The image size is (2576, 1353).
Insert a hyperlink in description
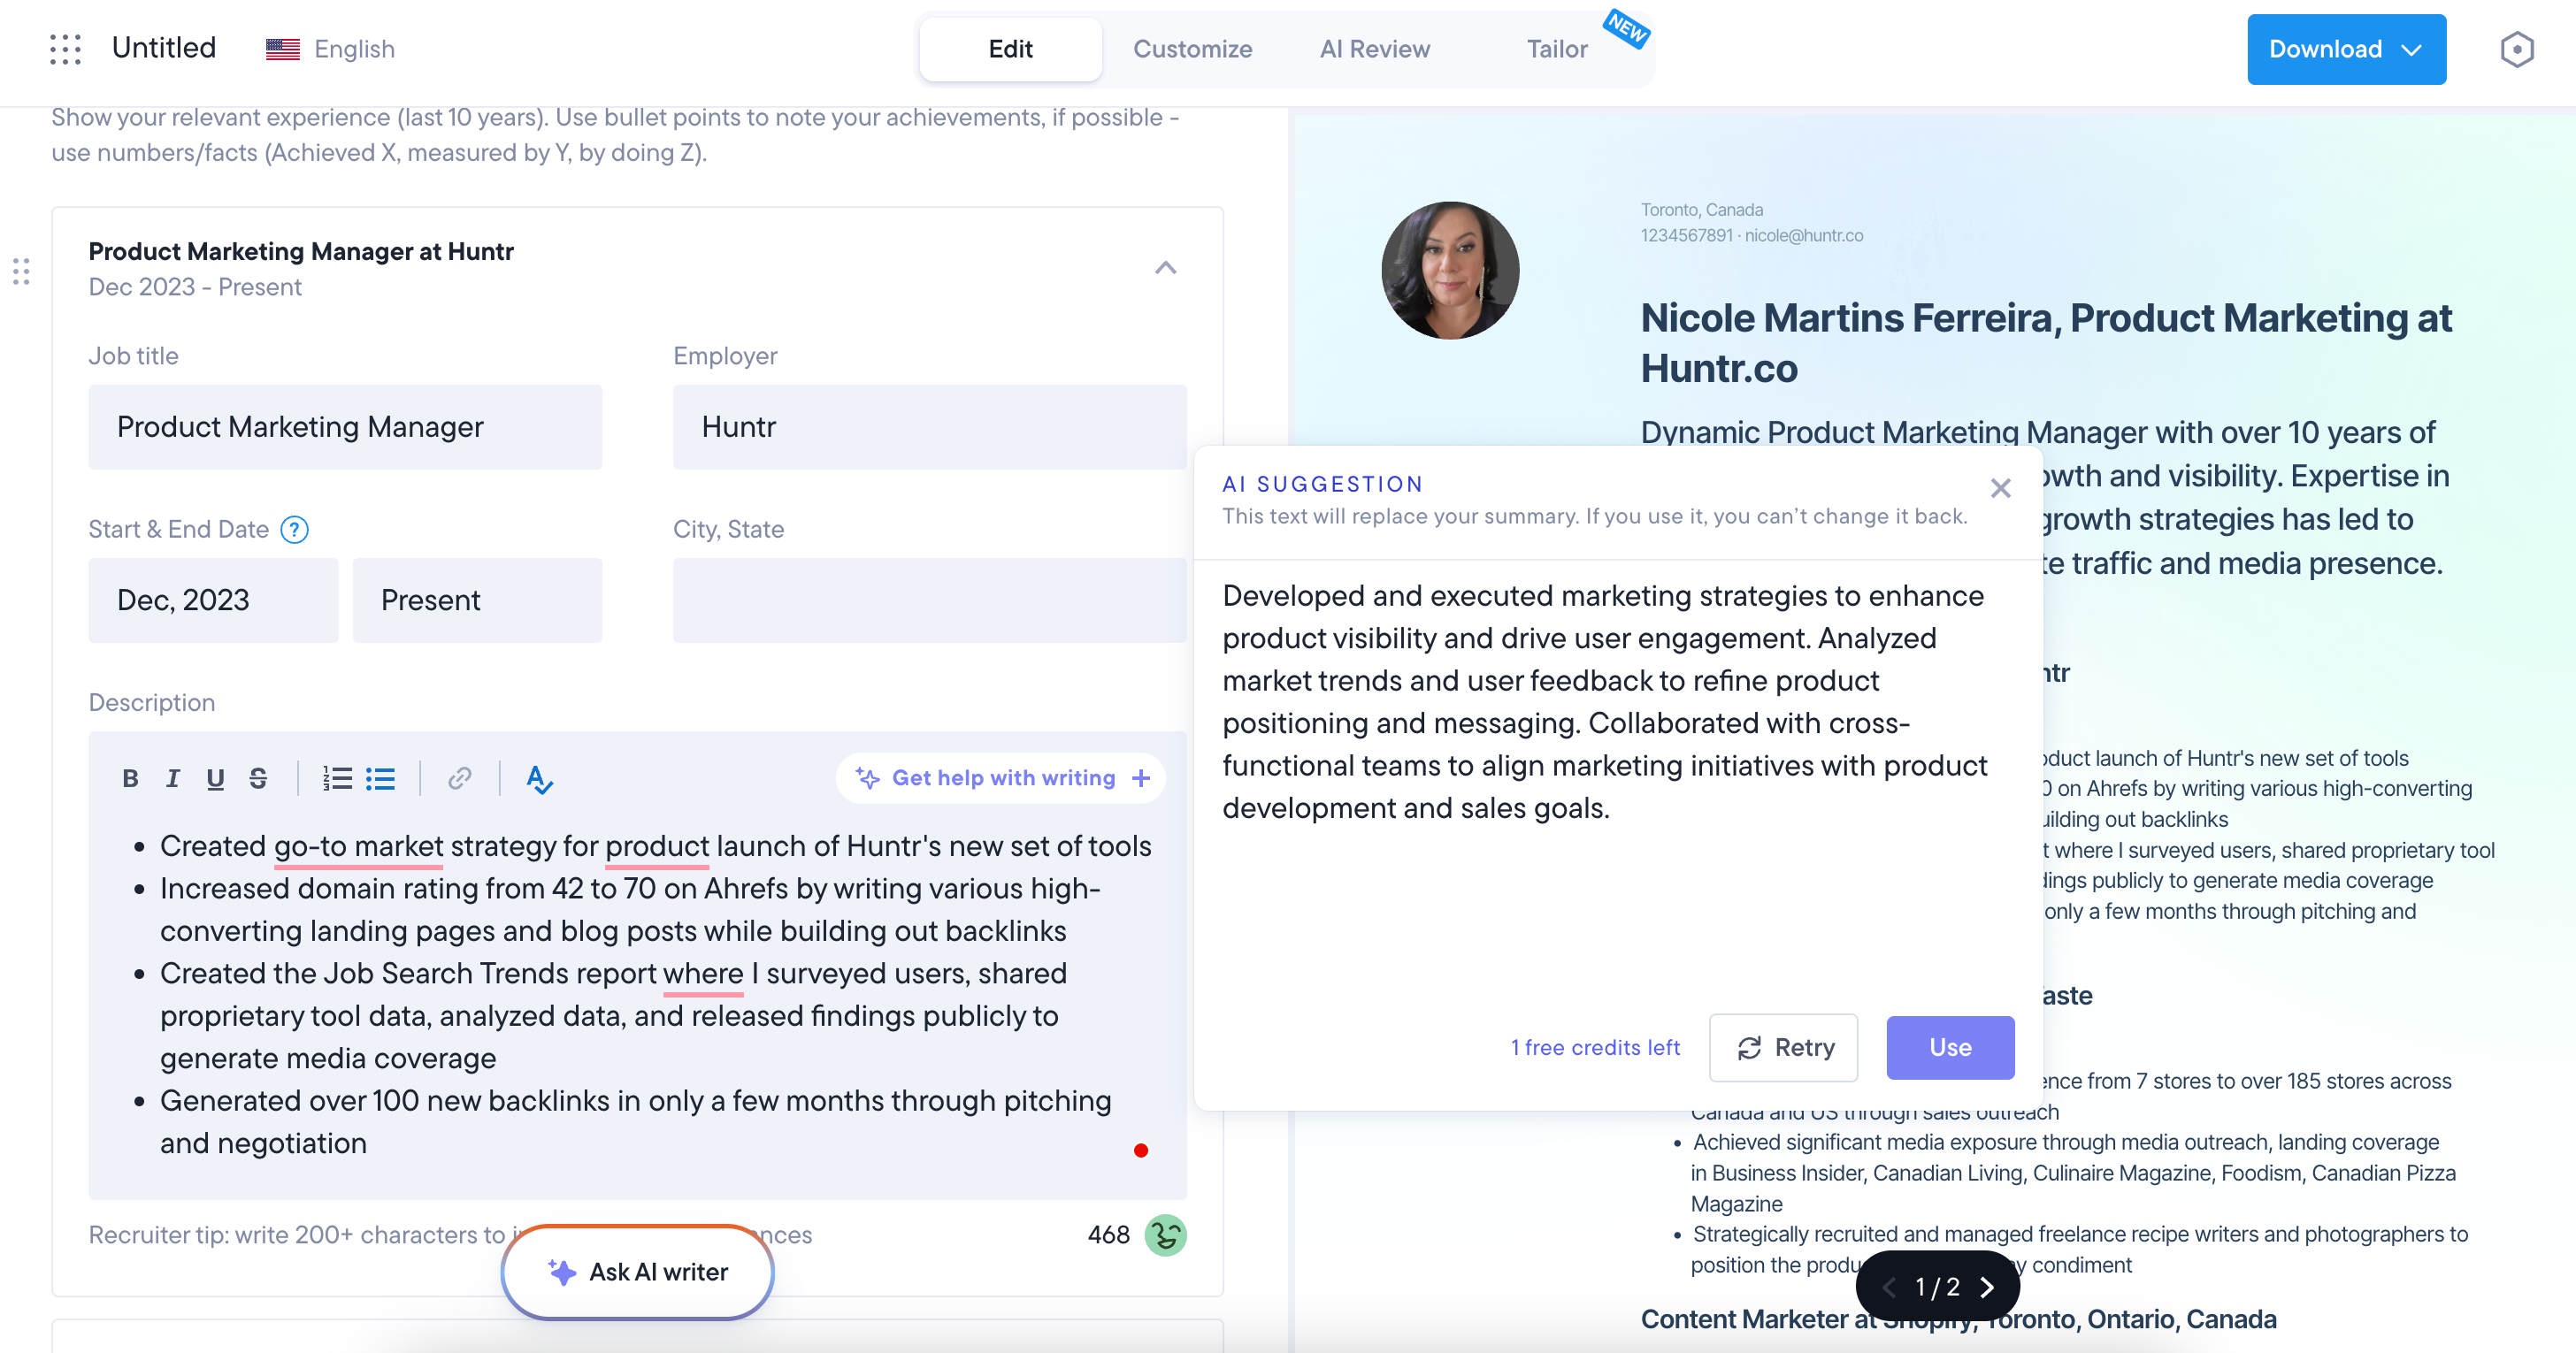tap(459, 778)
